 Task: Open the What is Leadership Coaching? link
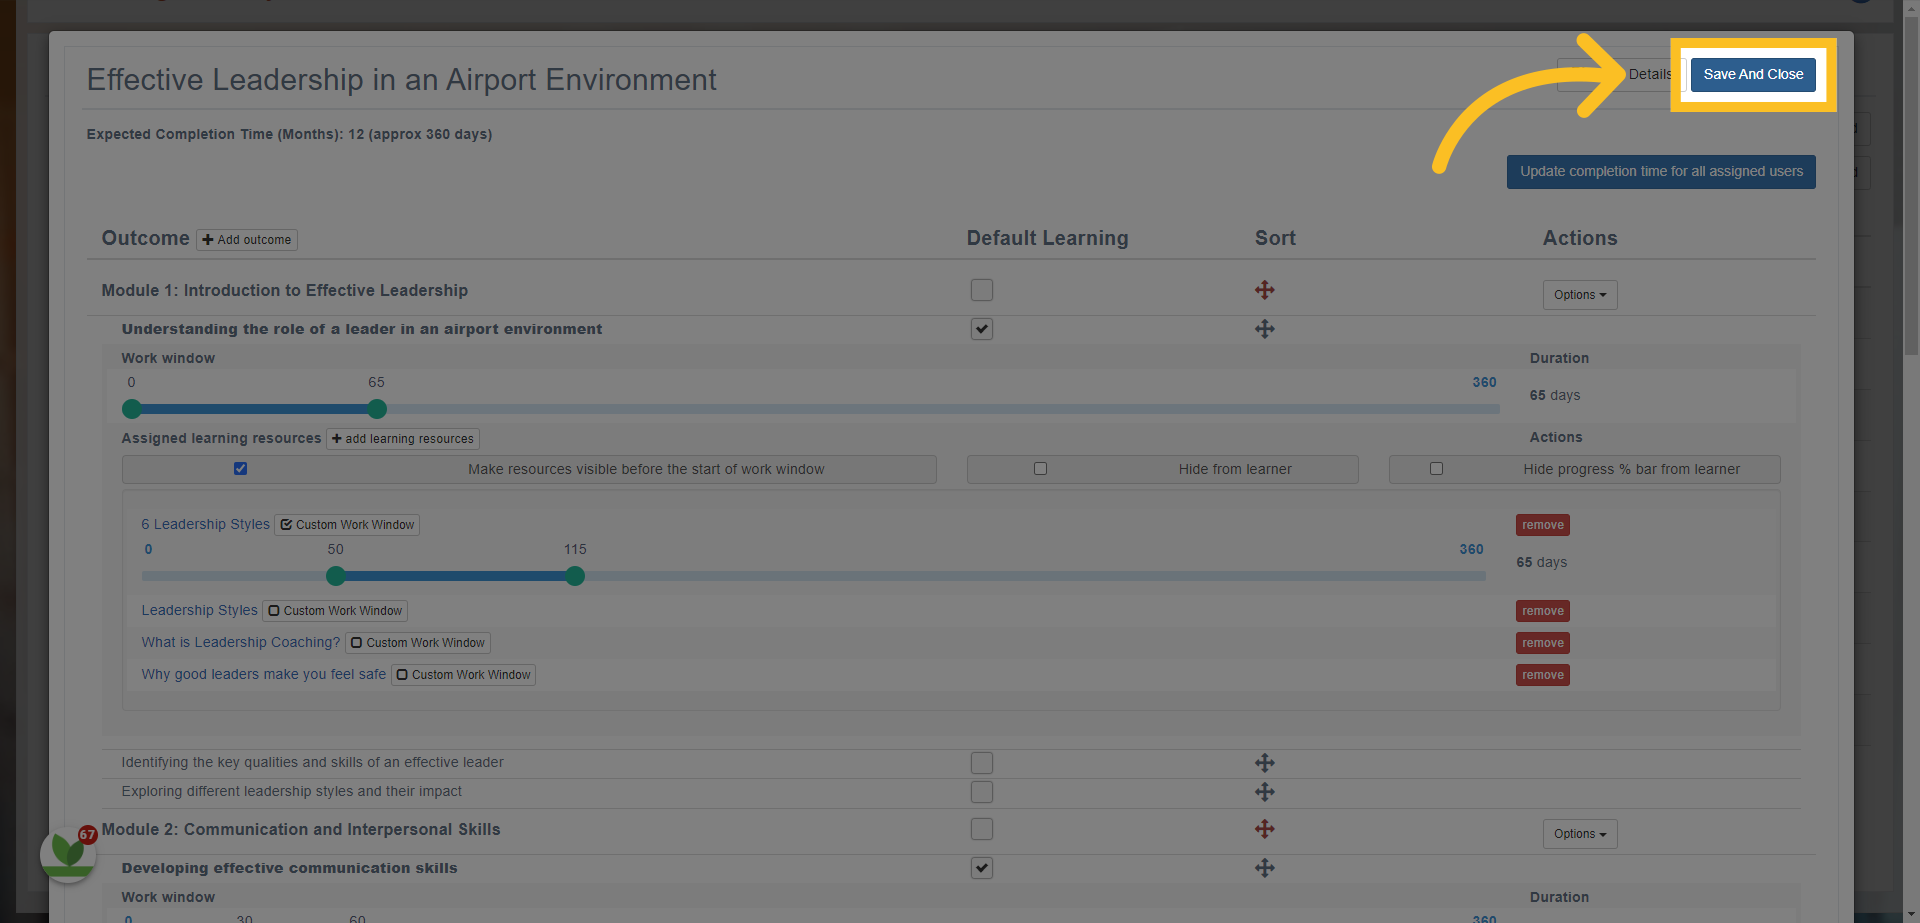(x=240, y=643)
